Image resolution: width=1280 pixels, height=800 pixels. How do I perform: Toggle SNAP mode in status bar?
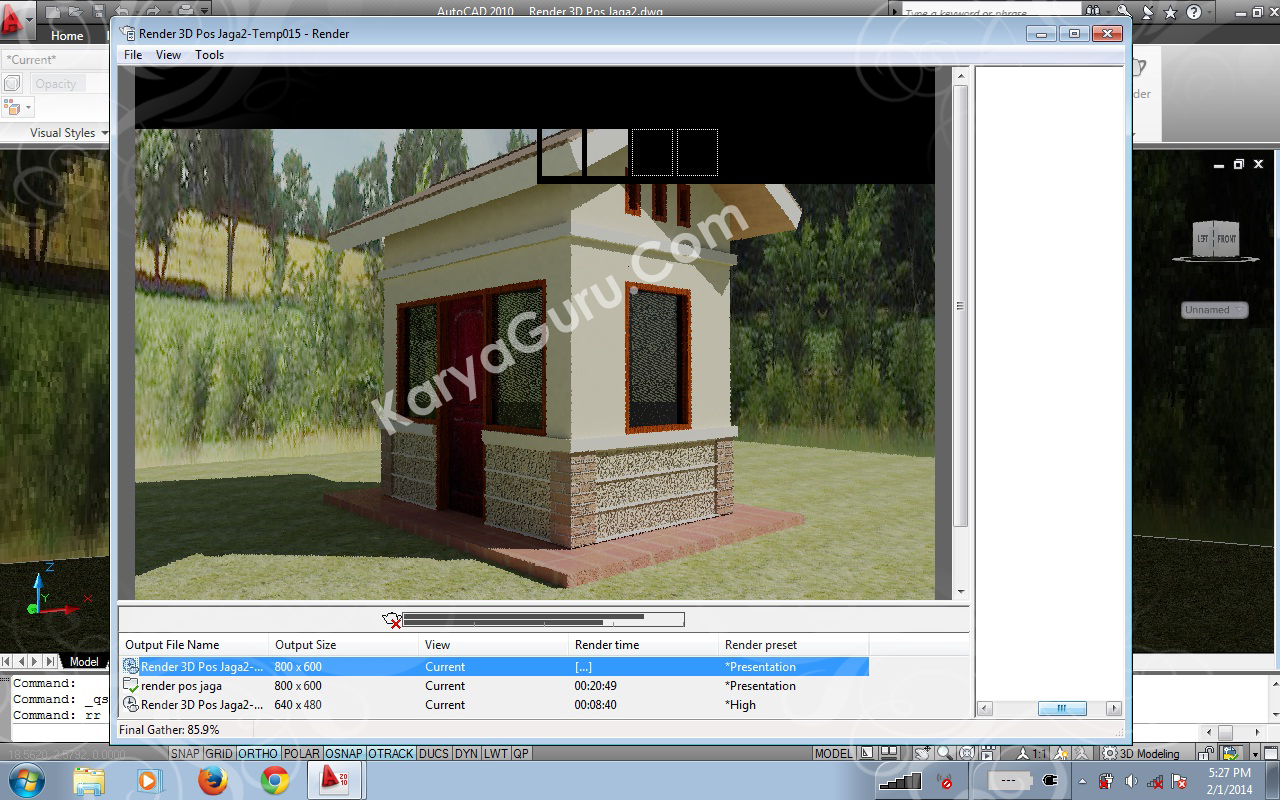tap(185, 754)
